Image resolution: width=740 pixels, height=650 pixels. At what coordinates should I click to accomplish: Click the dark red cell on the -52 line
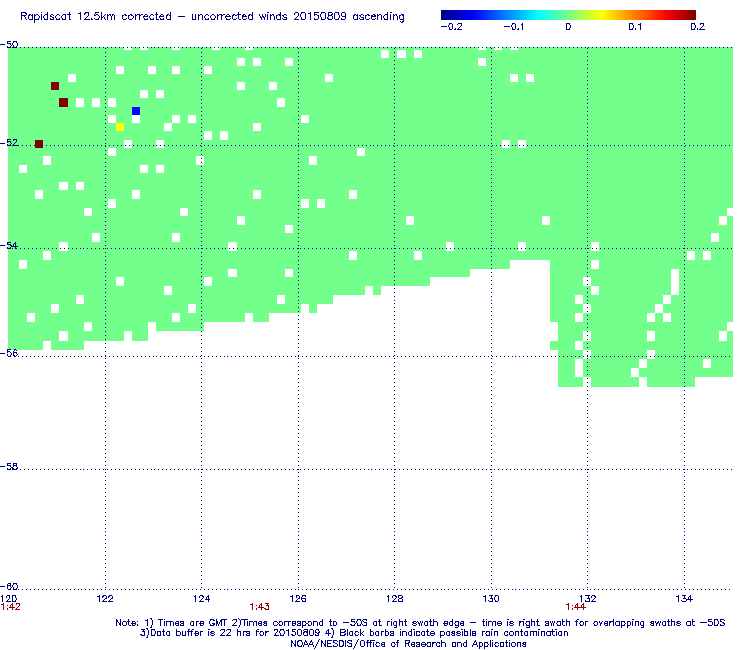coord(39,144)
